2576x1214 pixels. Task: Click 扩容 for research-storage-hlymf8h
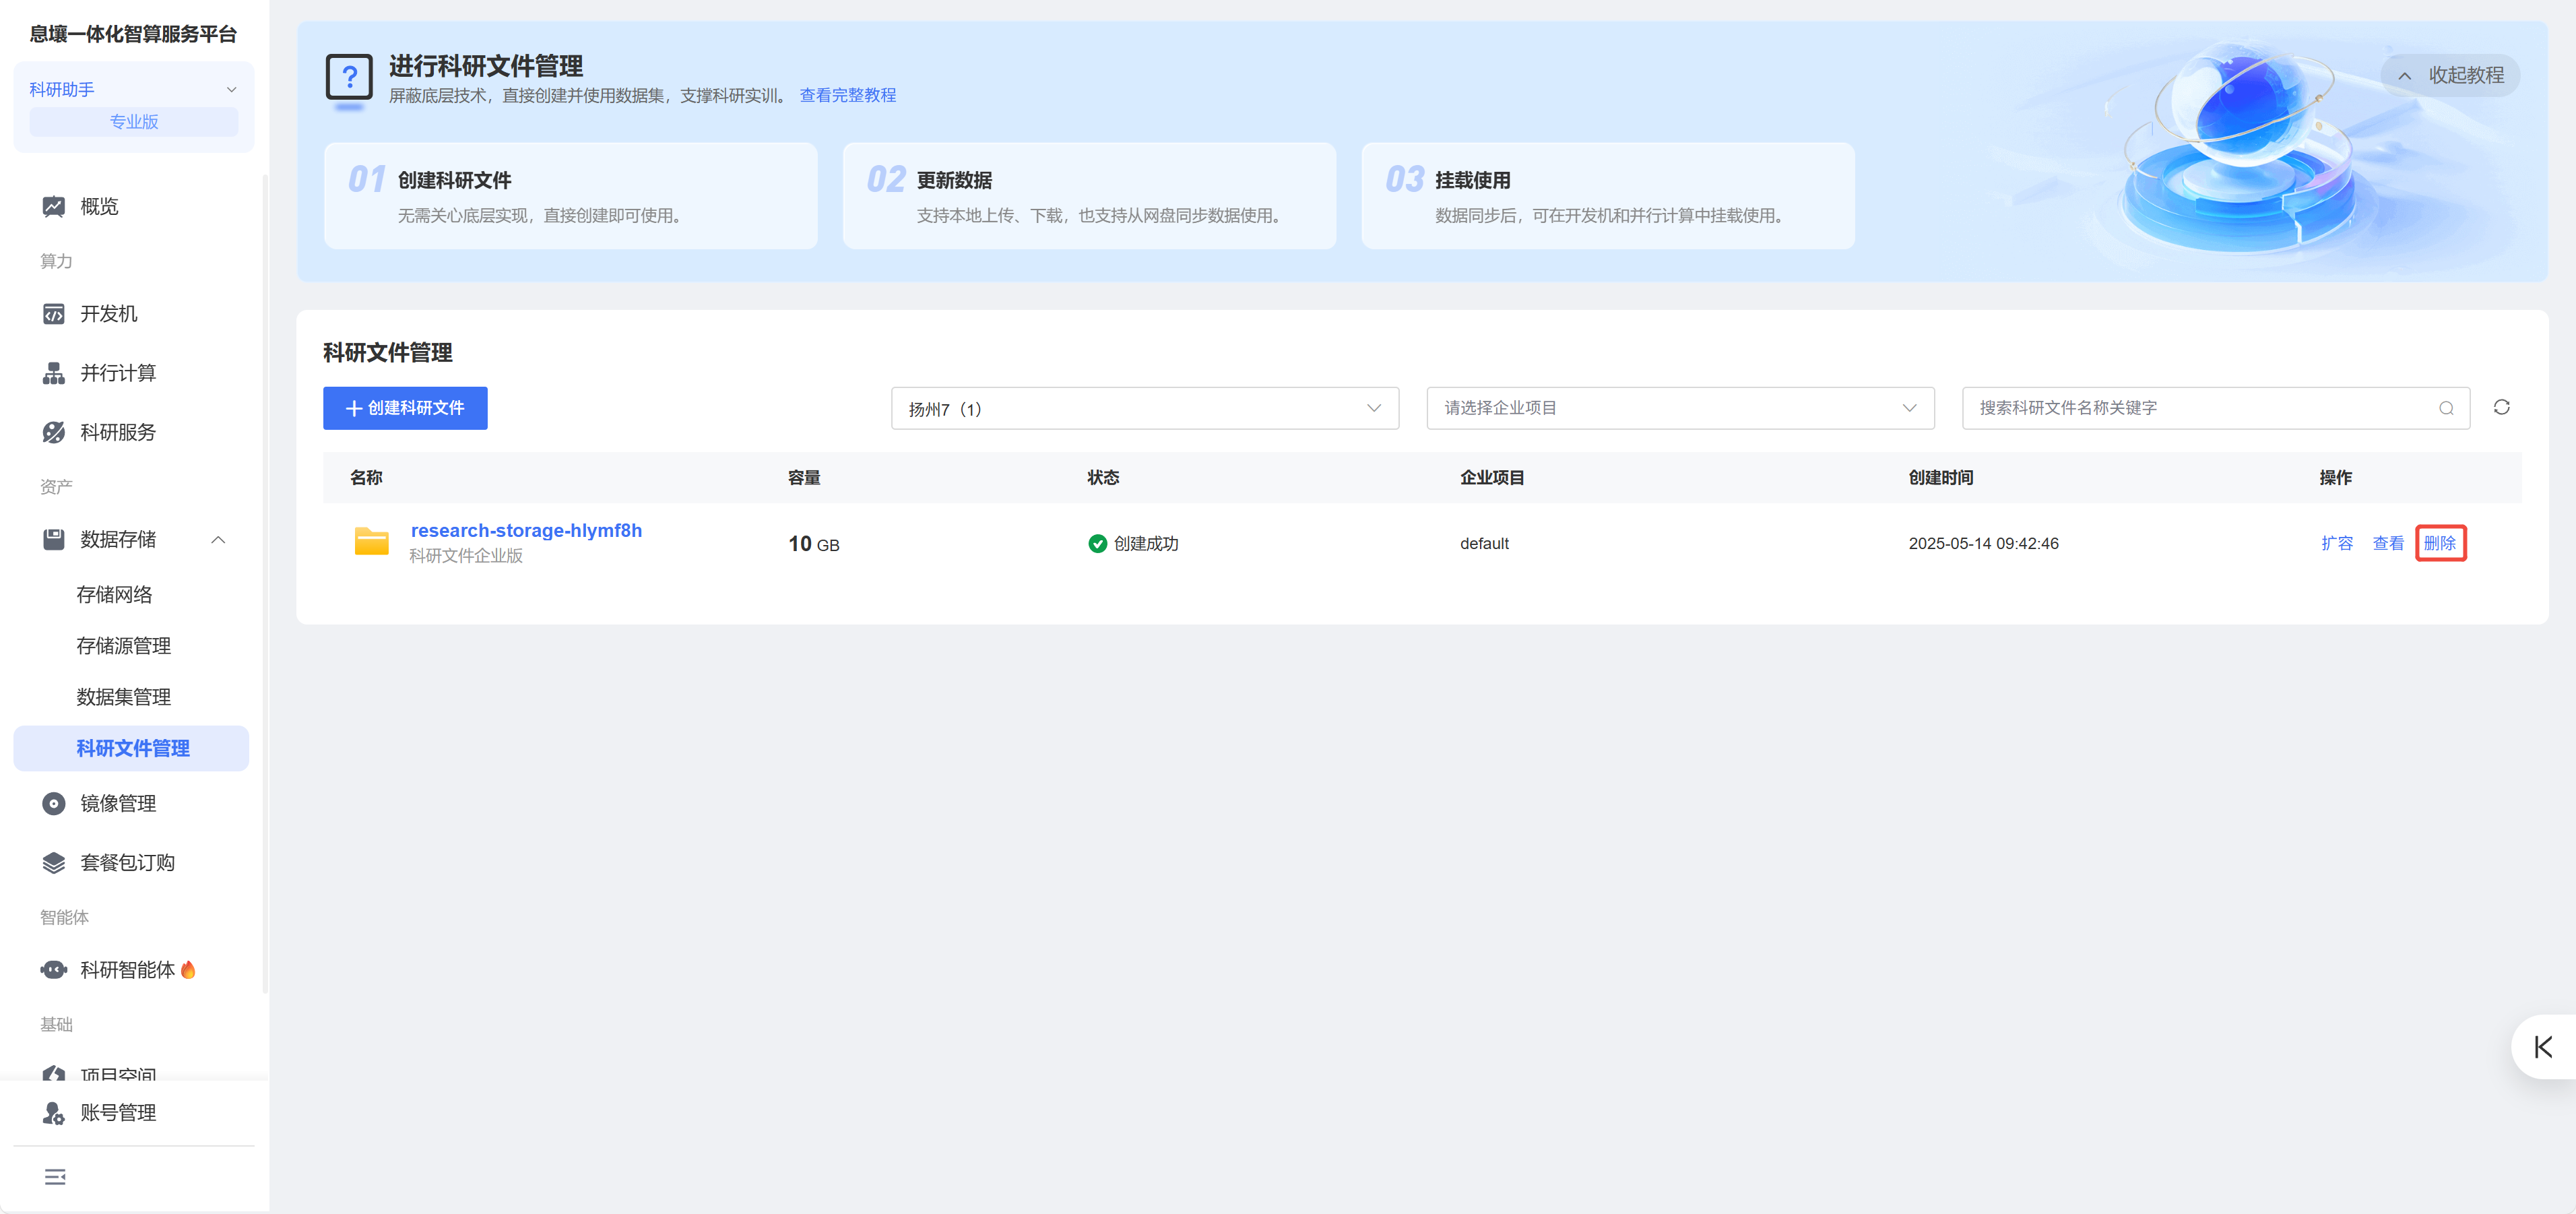[2336, 543]
